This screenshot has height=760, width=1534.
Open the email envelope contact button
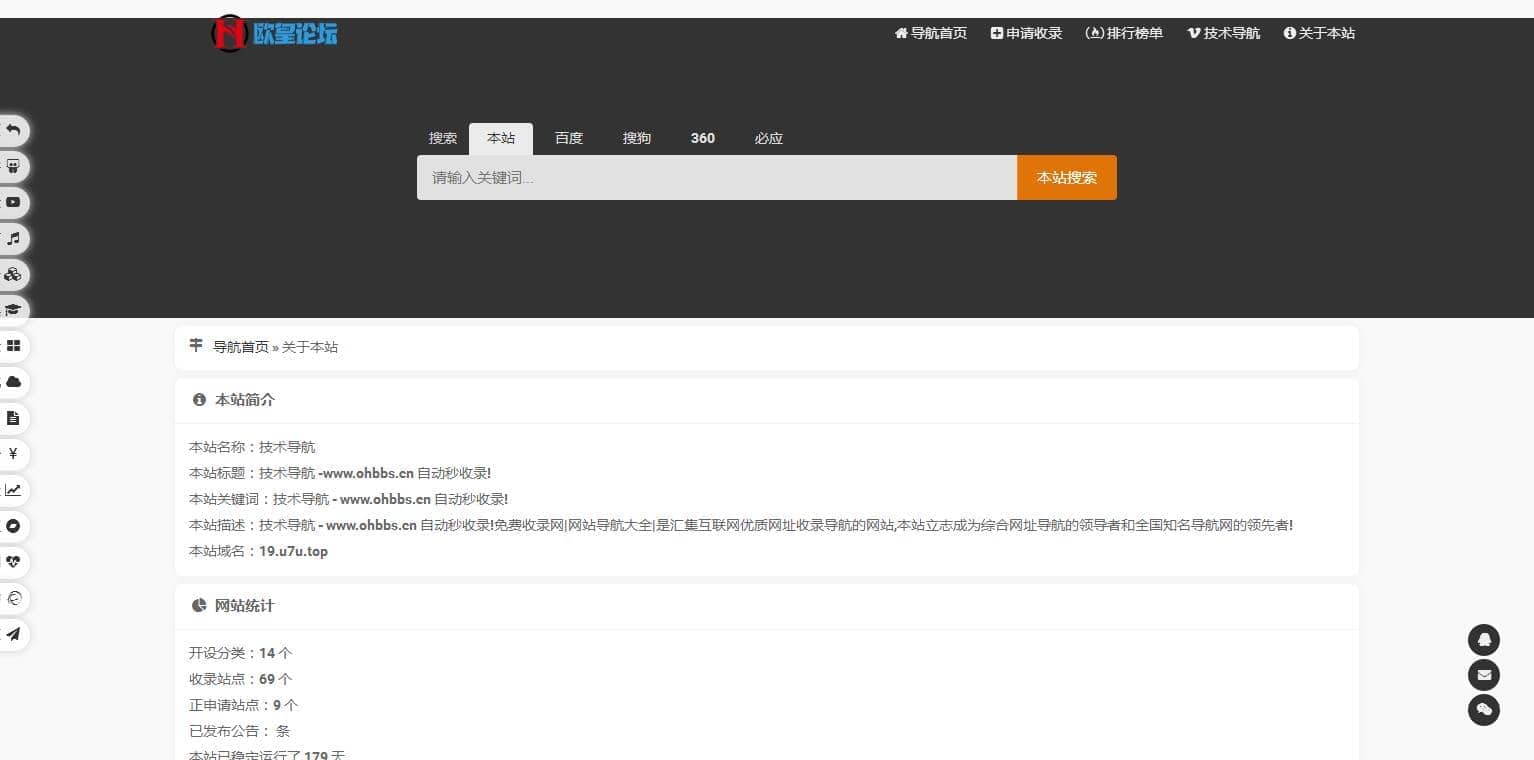(x=1483, y=675)
